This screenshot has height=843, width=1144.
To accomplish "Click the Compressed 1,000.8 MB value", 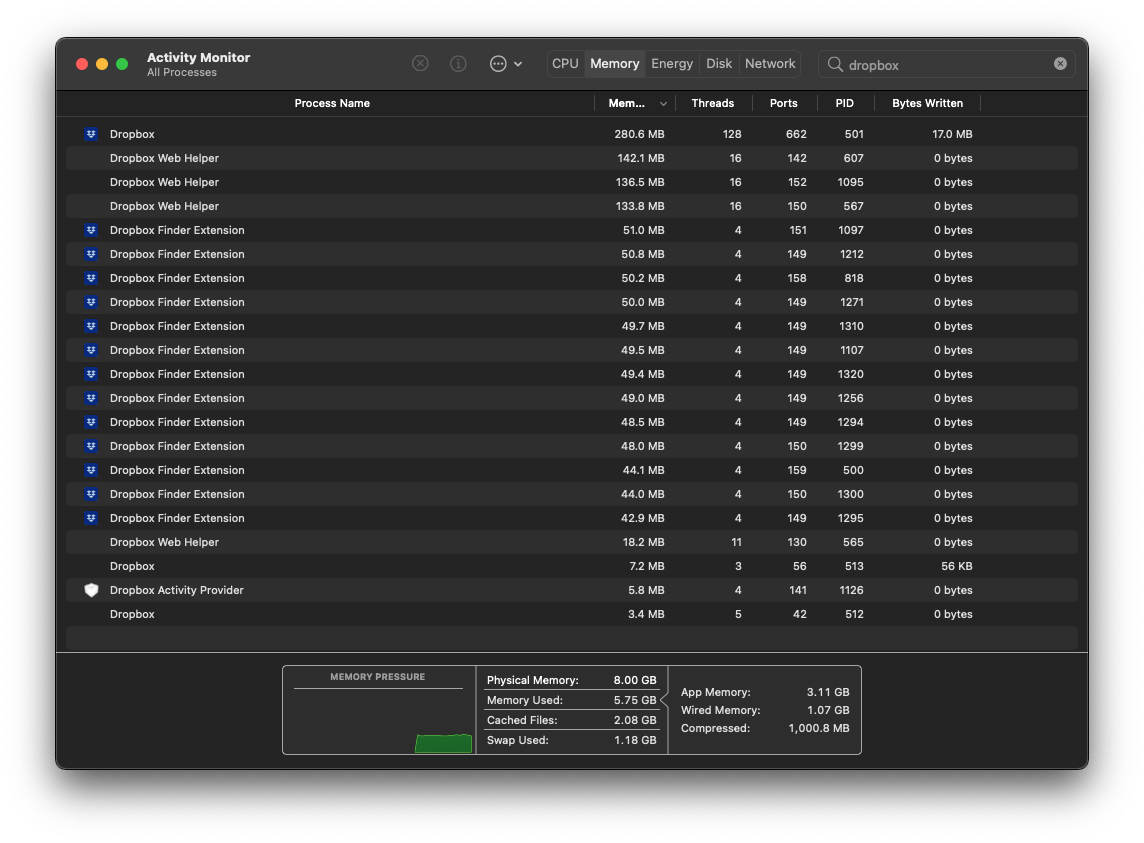I will point(819,728).
